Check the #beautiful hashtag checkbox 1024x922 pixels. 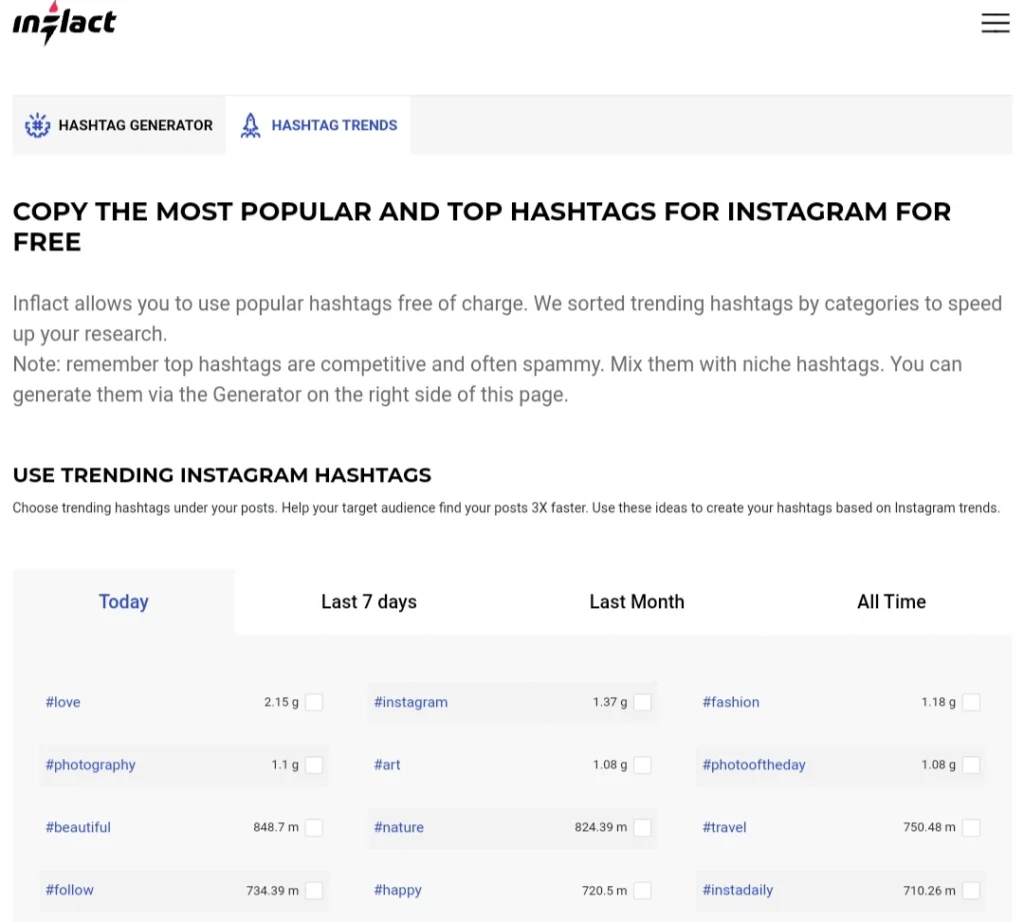(x=314, y=827)
